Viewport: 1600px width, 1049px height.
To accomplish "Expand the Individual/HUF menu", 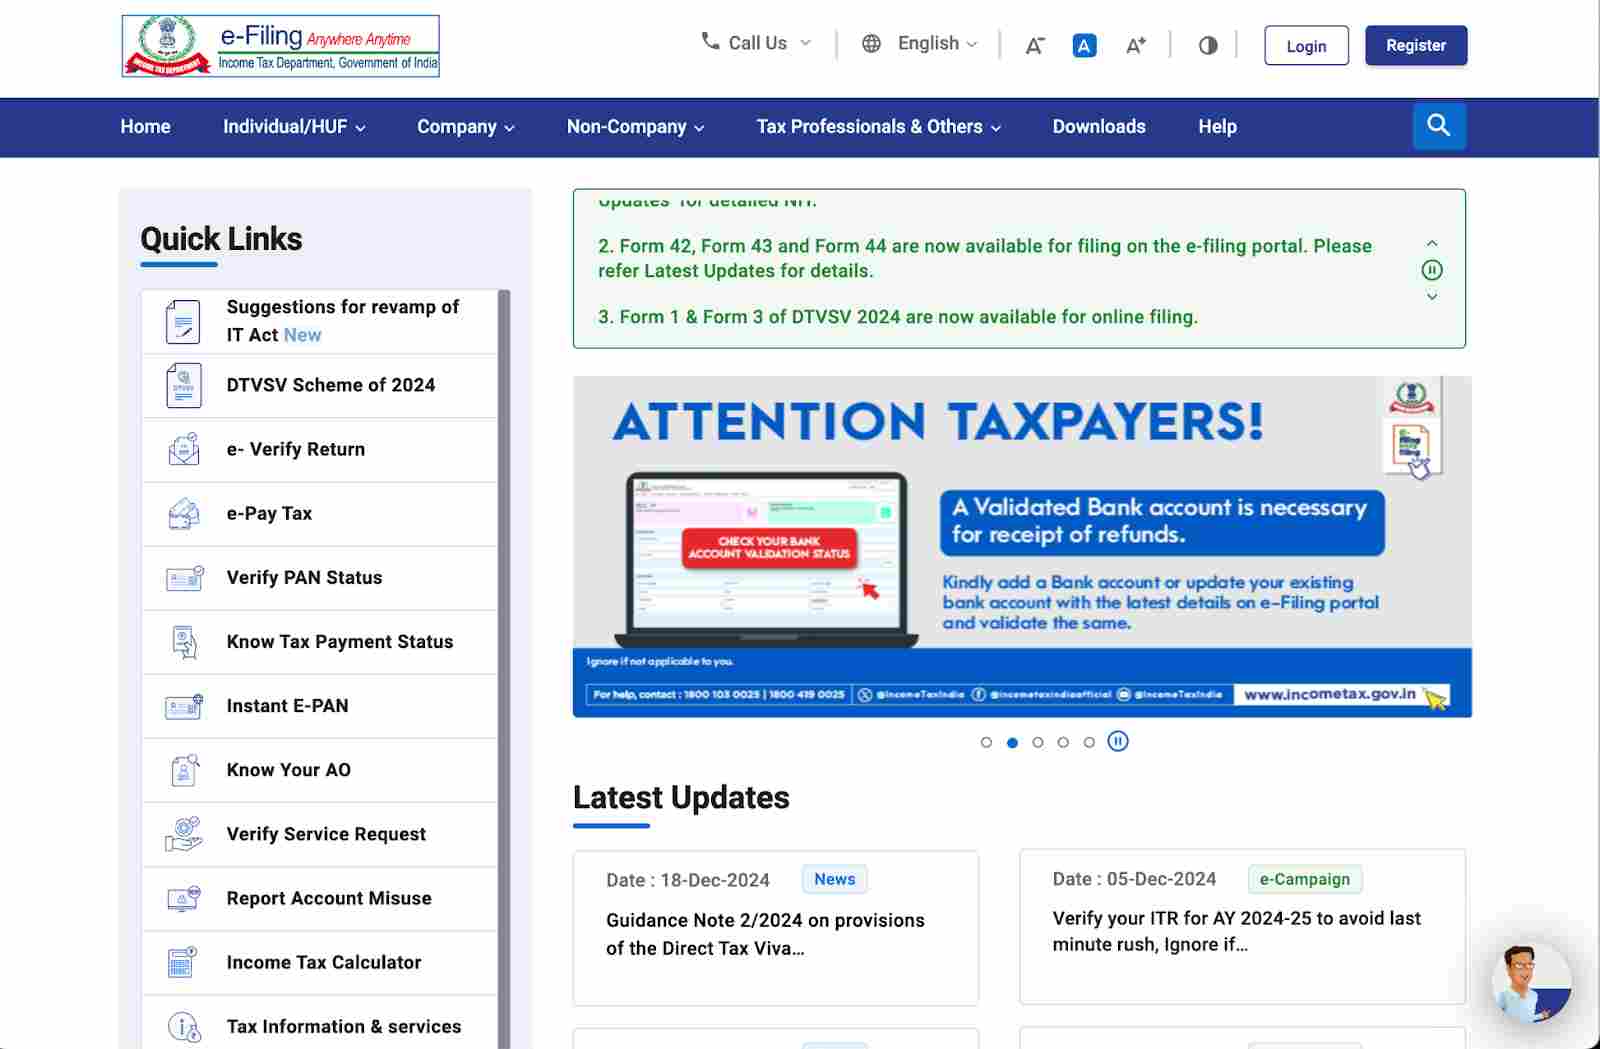I will [294, 127].
